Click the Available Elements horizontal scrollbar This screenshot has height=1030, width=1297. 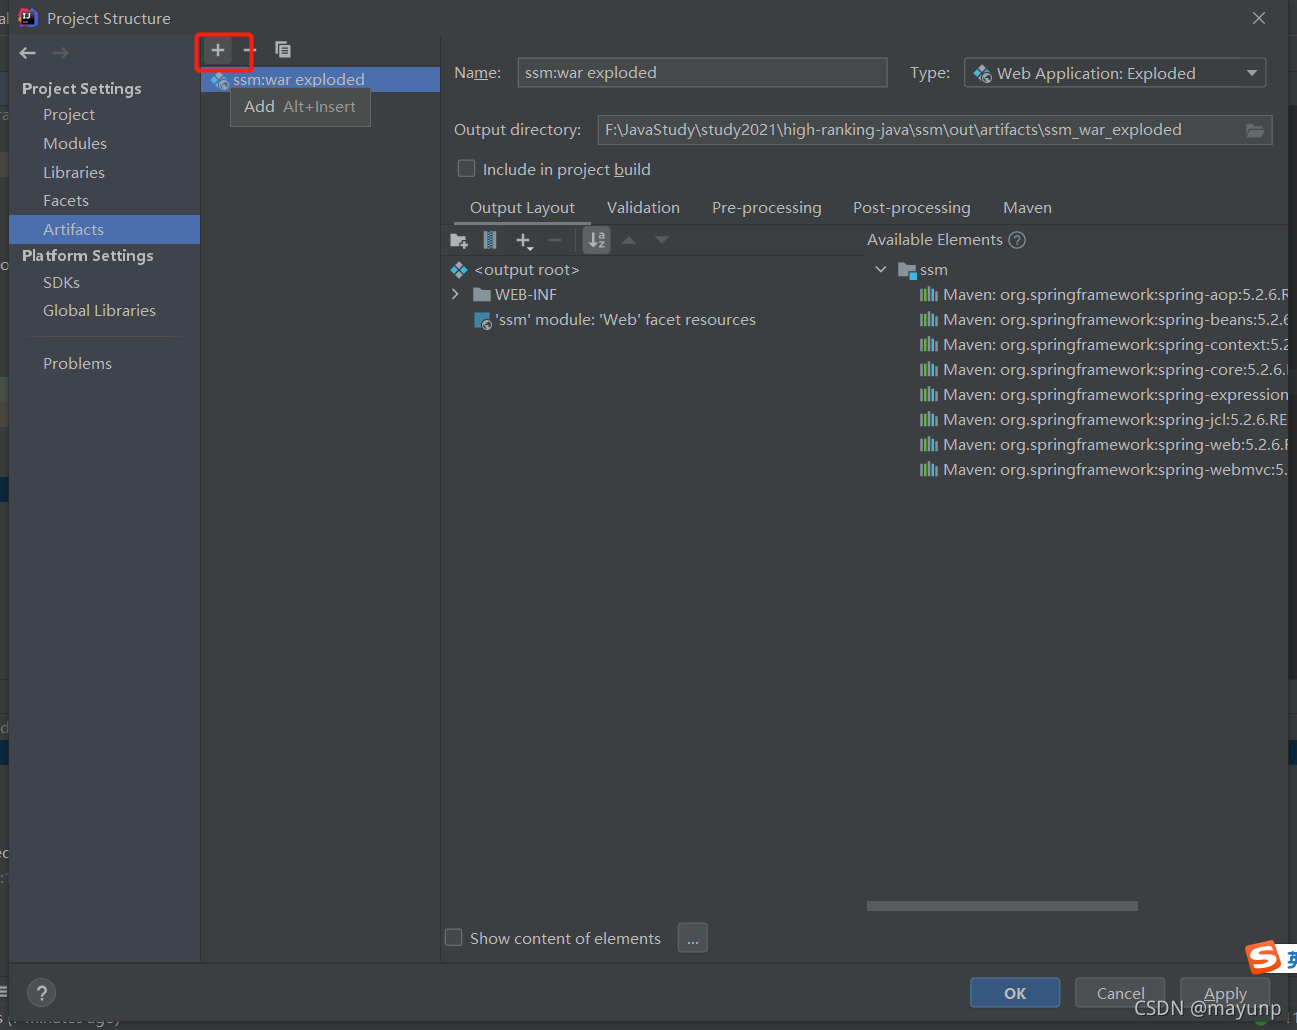[x=1002, y=906]
